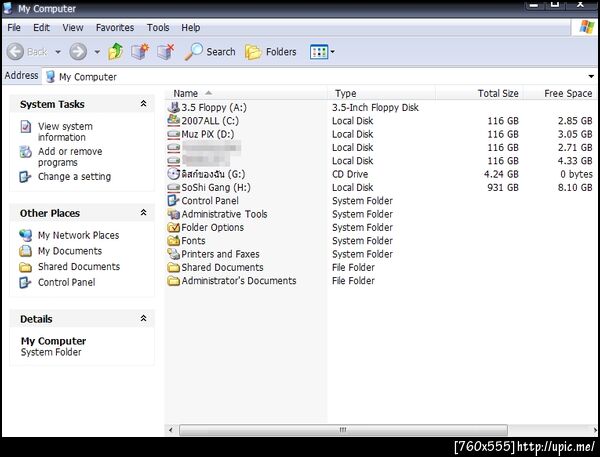Click the "CD Drive" type cell

pyautogui.click(x=350, y=174)
